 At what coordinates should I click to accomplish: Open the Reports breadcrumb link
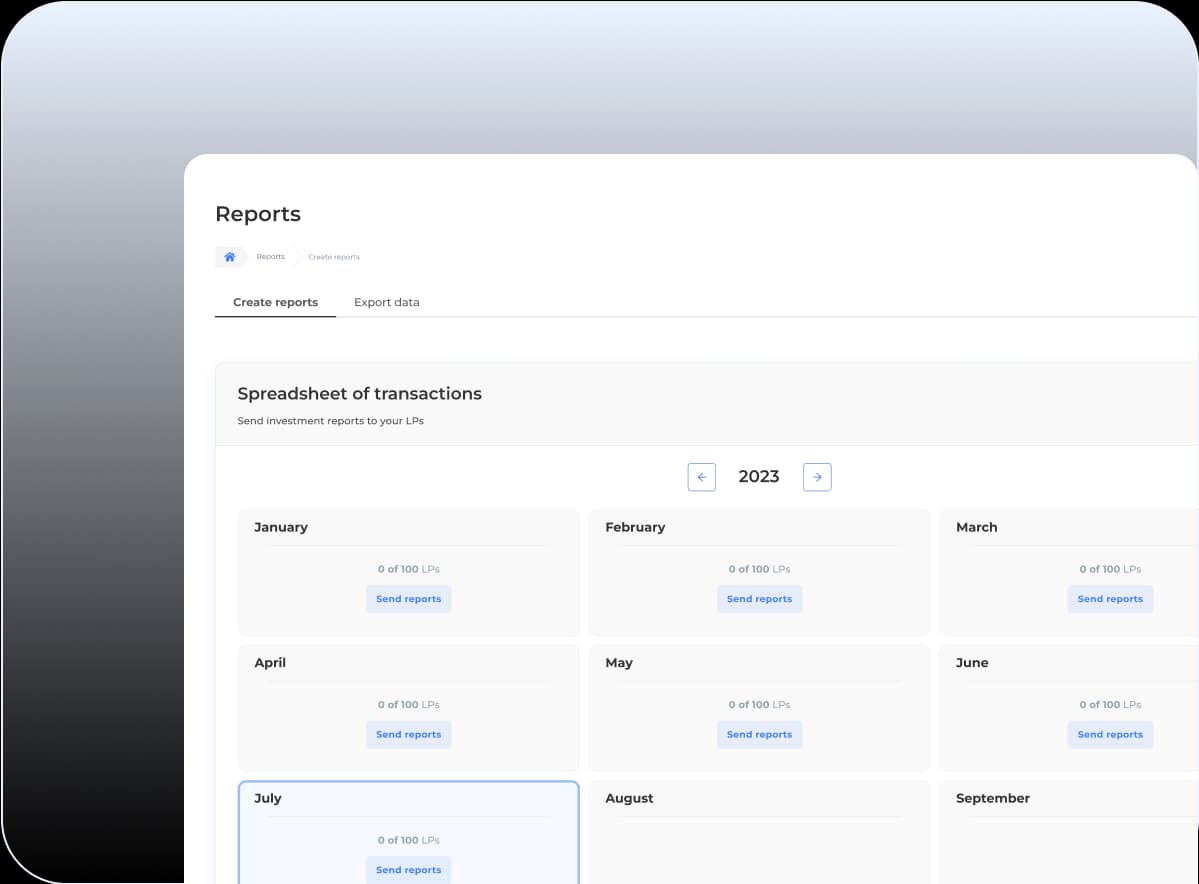pyautogui.click(x=270, y=257)
